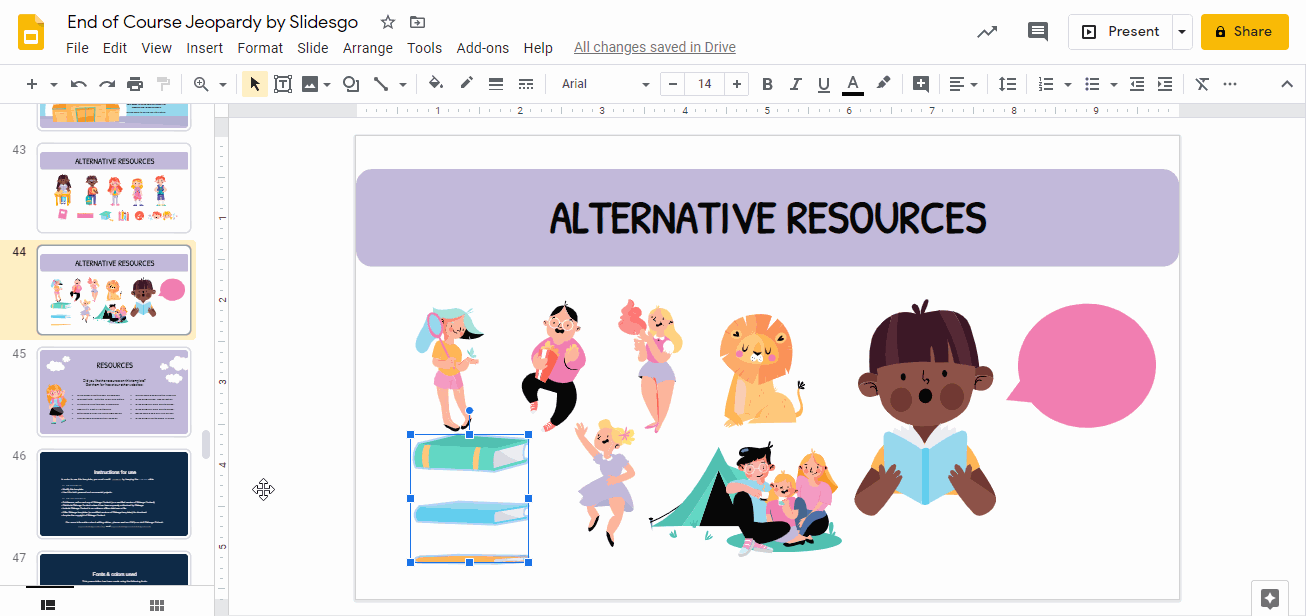Open the text color picker
Screen dimensions: 1306x616
[852, 84]
